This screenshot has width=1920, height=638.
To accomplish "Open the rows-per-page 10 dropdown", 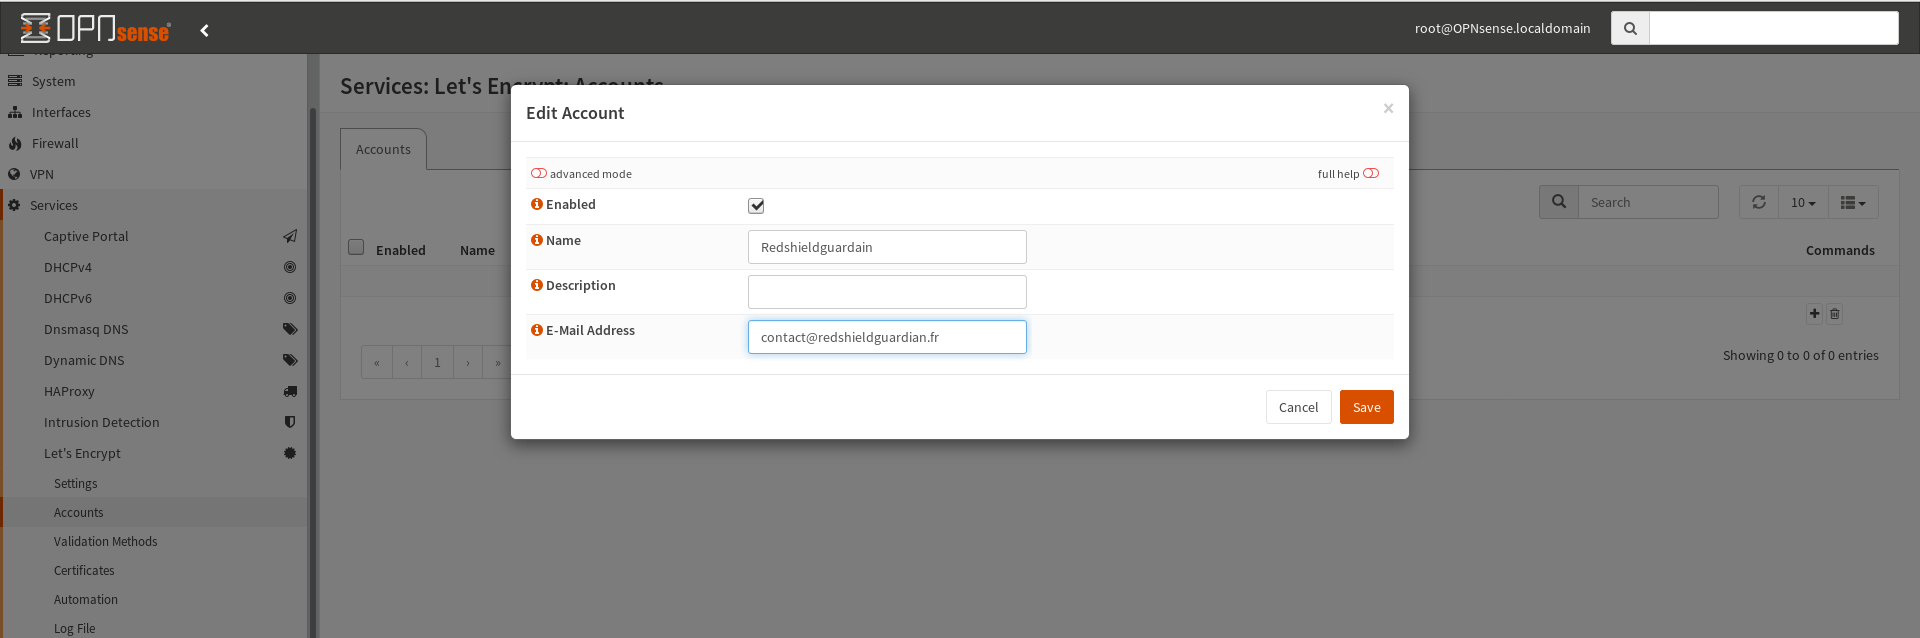I will click(x=1803, y=202).
